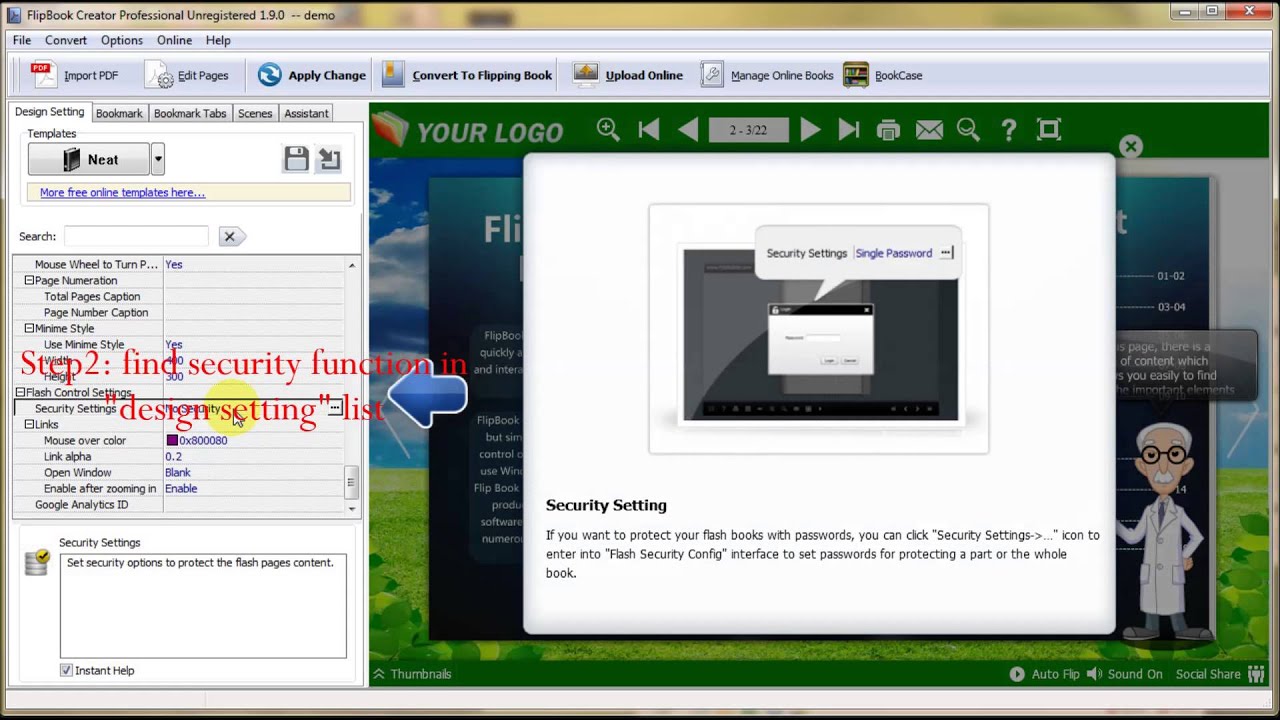The width and height of the screenshot is (1280, 720).
Task: Open the Online menu
Action: 174,40
